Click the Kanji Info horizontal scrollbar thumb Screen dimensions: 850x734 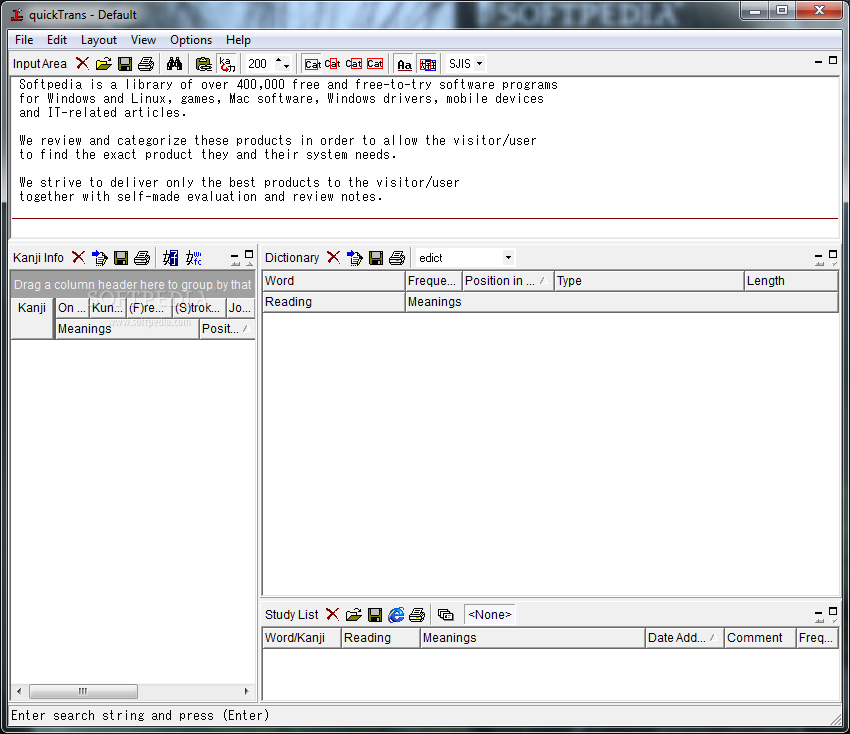(x=83, y=691)
